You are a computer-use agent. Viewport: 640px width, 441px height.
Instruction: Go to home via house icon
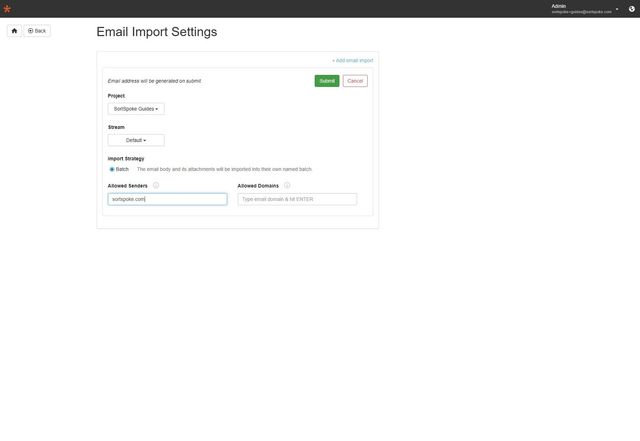click(14, 31)
